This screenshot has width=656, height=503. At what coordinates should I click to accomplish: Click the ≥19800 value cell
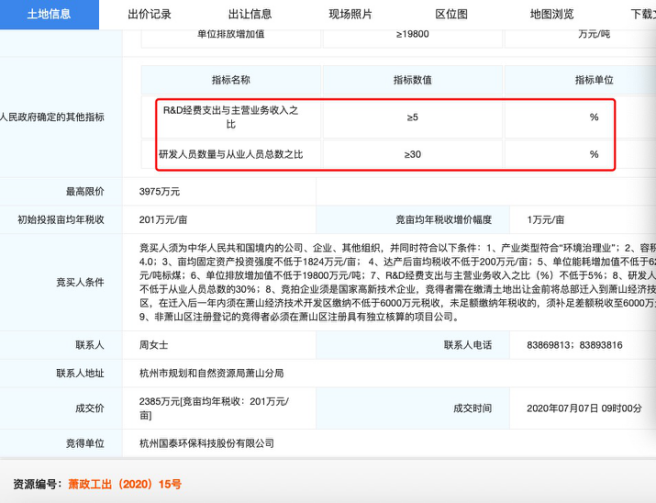pos(412,33)
